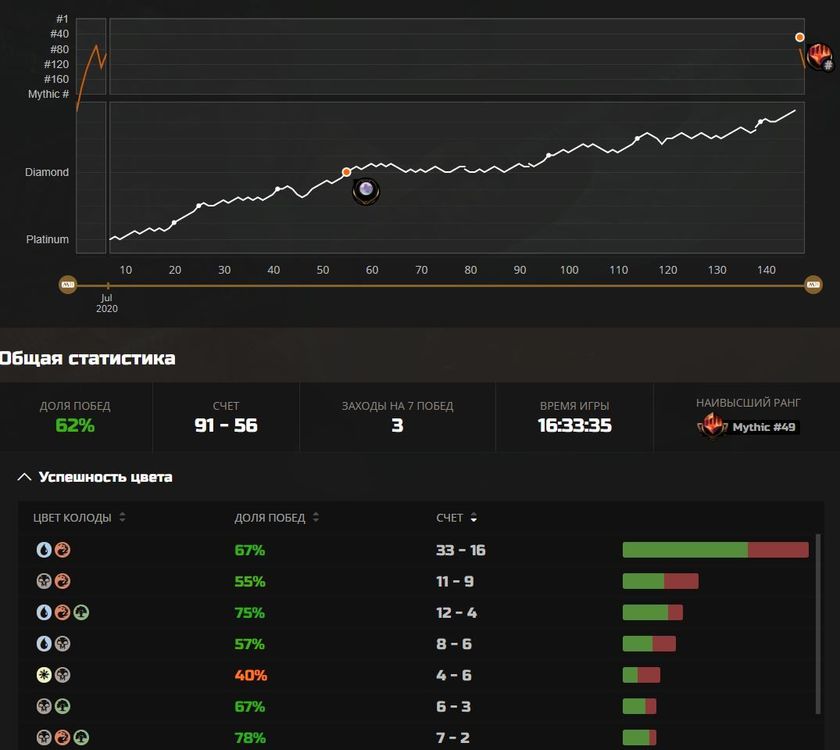Viewport: 840px width, 750px height.
Task: Click the orange point at the Diamond rank-up
Action: pyautogui.click(x=346, y=172)
